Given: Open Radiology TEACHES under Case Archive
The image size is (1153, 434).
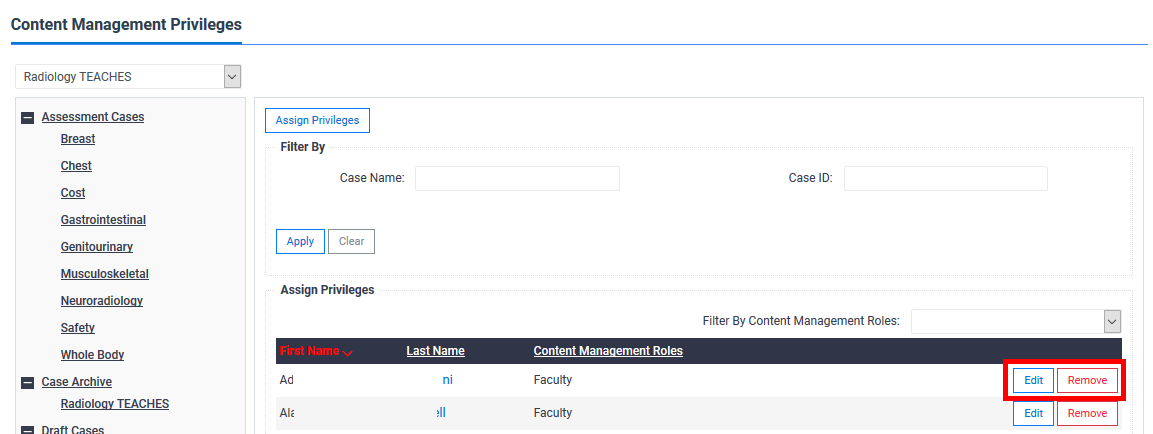Looking at the screenshot, I should (x=115, y=404).
